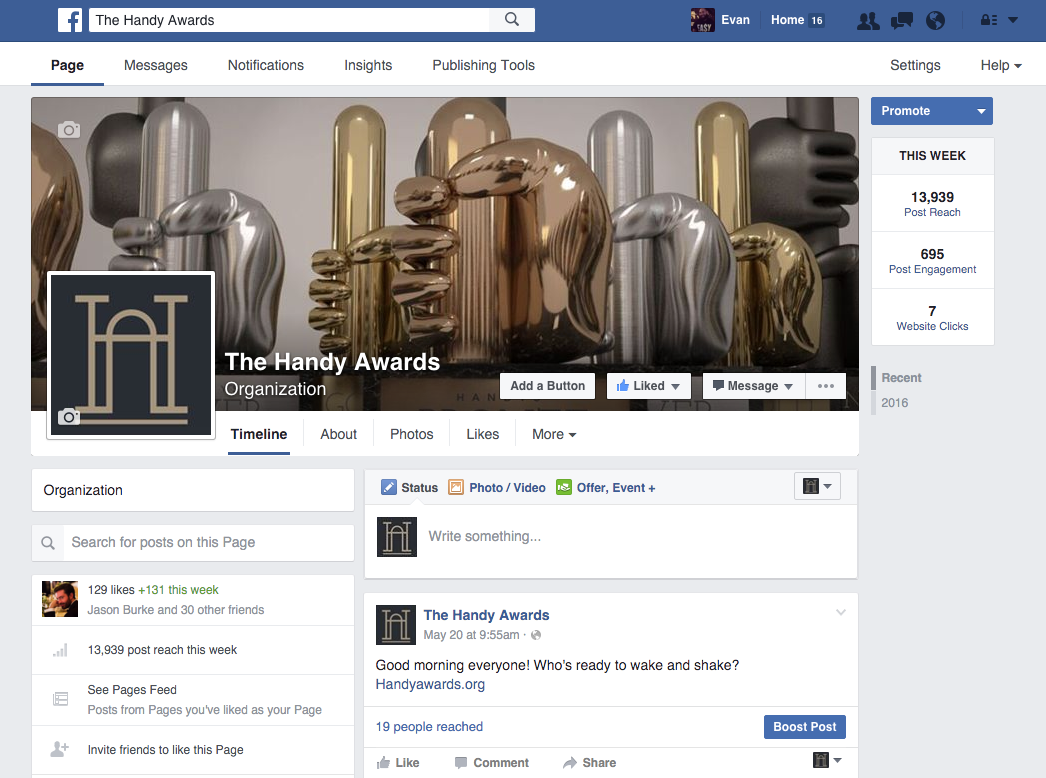Open the privacy shortcuts lock icon
This screenshot has width=1046, height=778.
pos(989,20)
